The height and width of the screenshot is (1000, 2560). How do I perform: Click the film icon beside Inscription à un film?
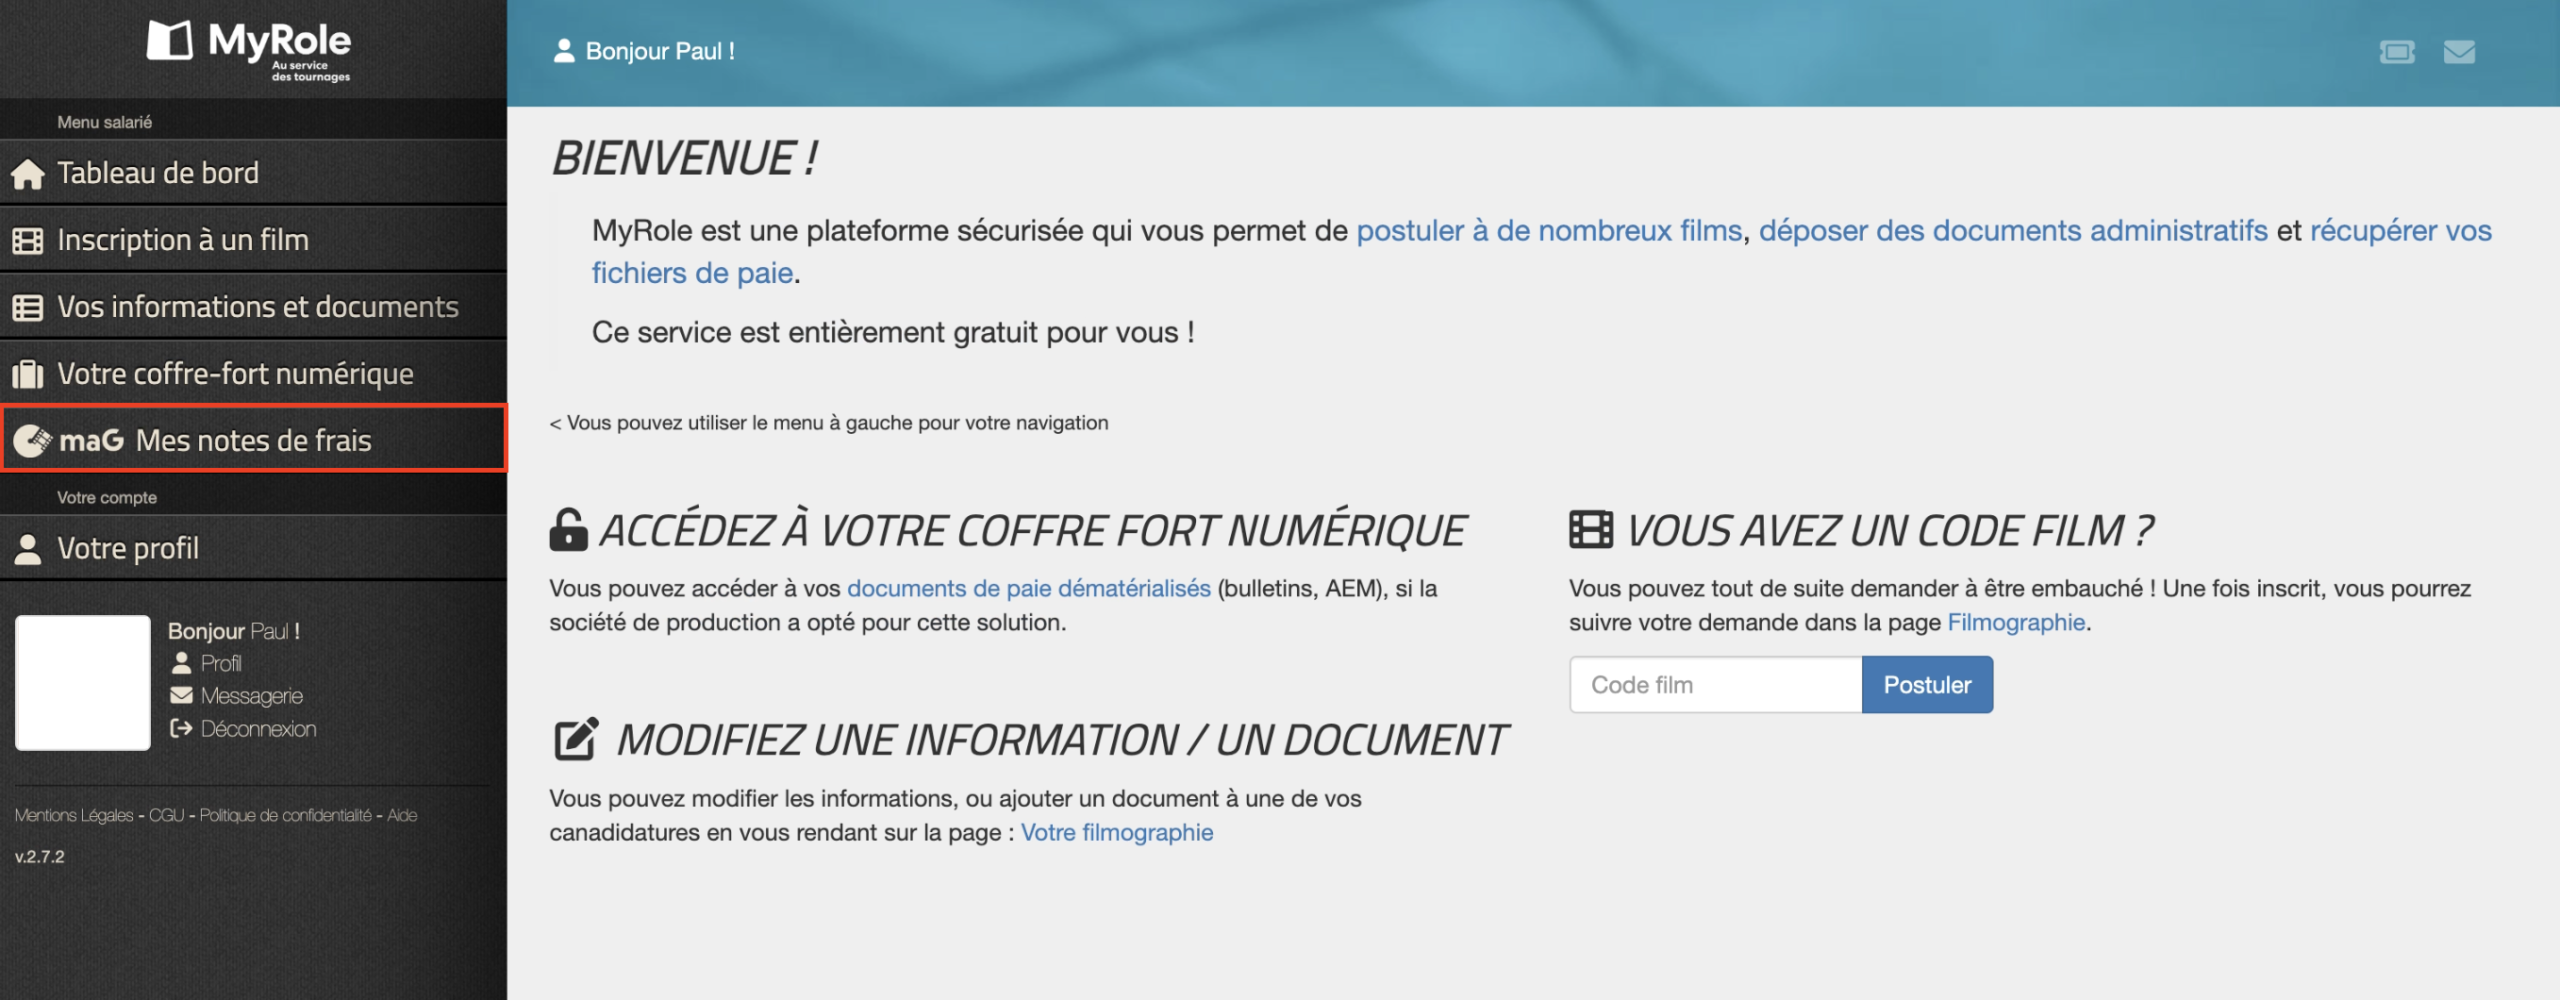click(x=28, y=241)
